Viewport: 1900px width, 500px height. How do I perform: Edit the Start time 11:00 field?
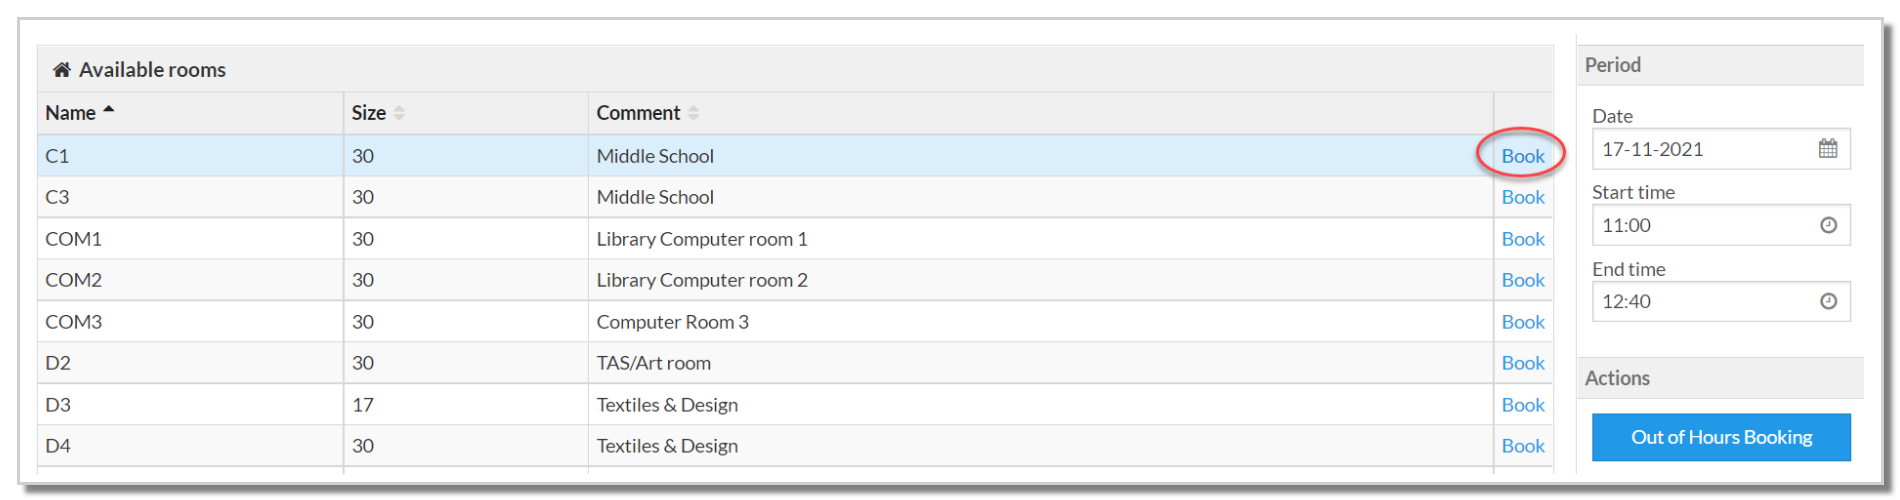[1700, 225]
